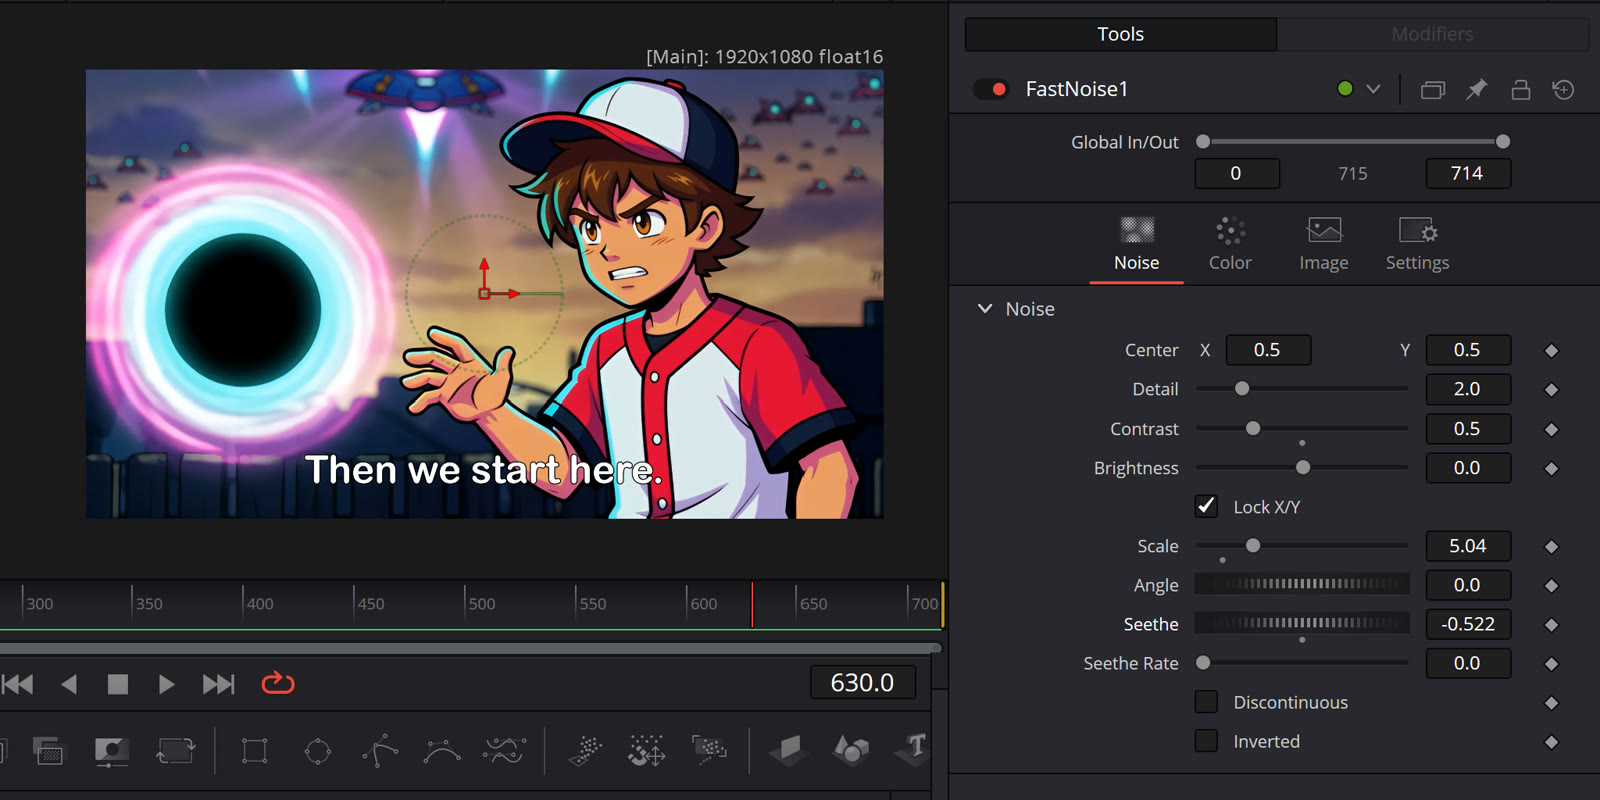Play the composition forward
Screen dimensions: 1600x800
click(x=166, y=684)
